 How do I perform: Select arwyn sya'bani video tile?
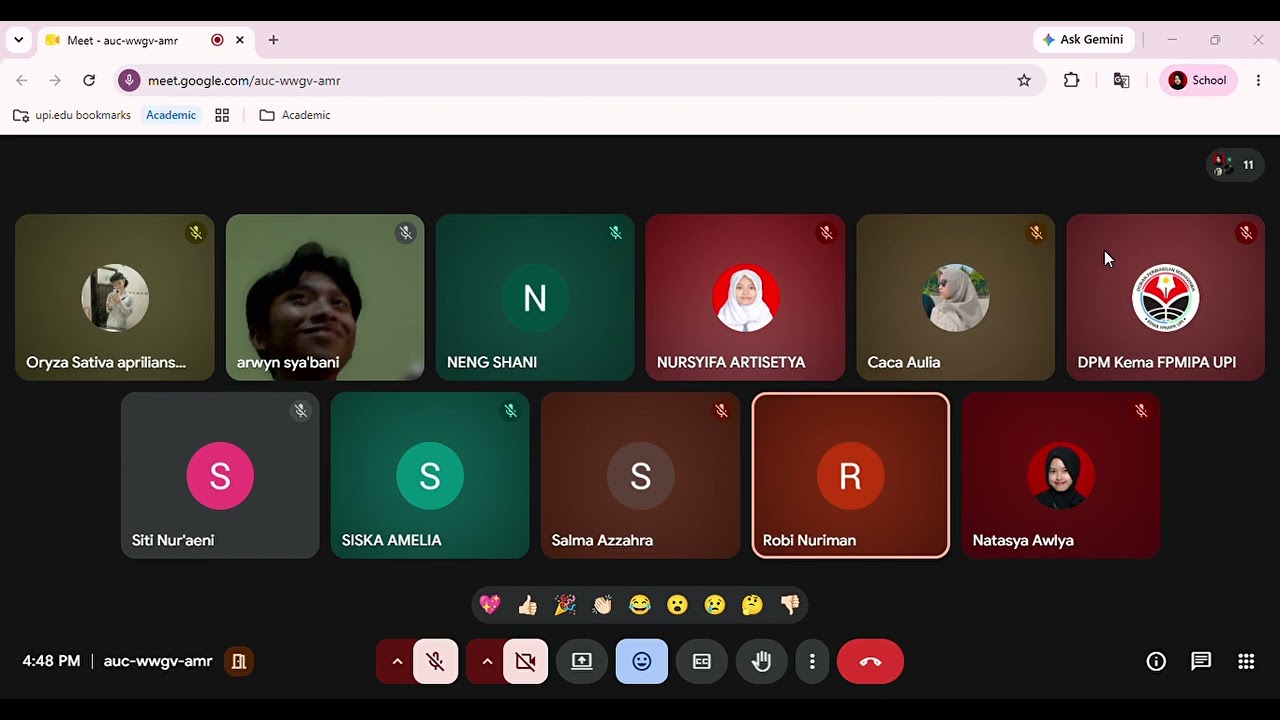(x=325, y=297)
